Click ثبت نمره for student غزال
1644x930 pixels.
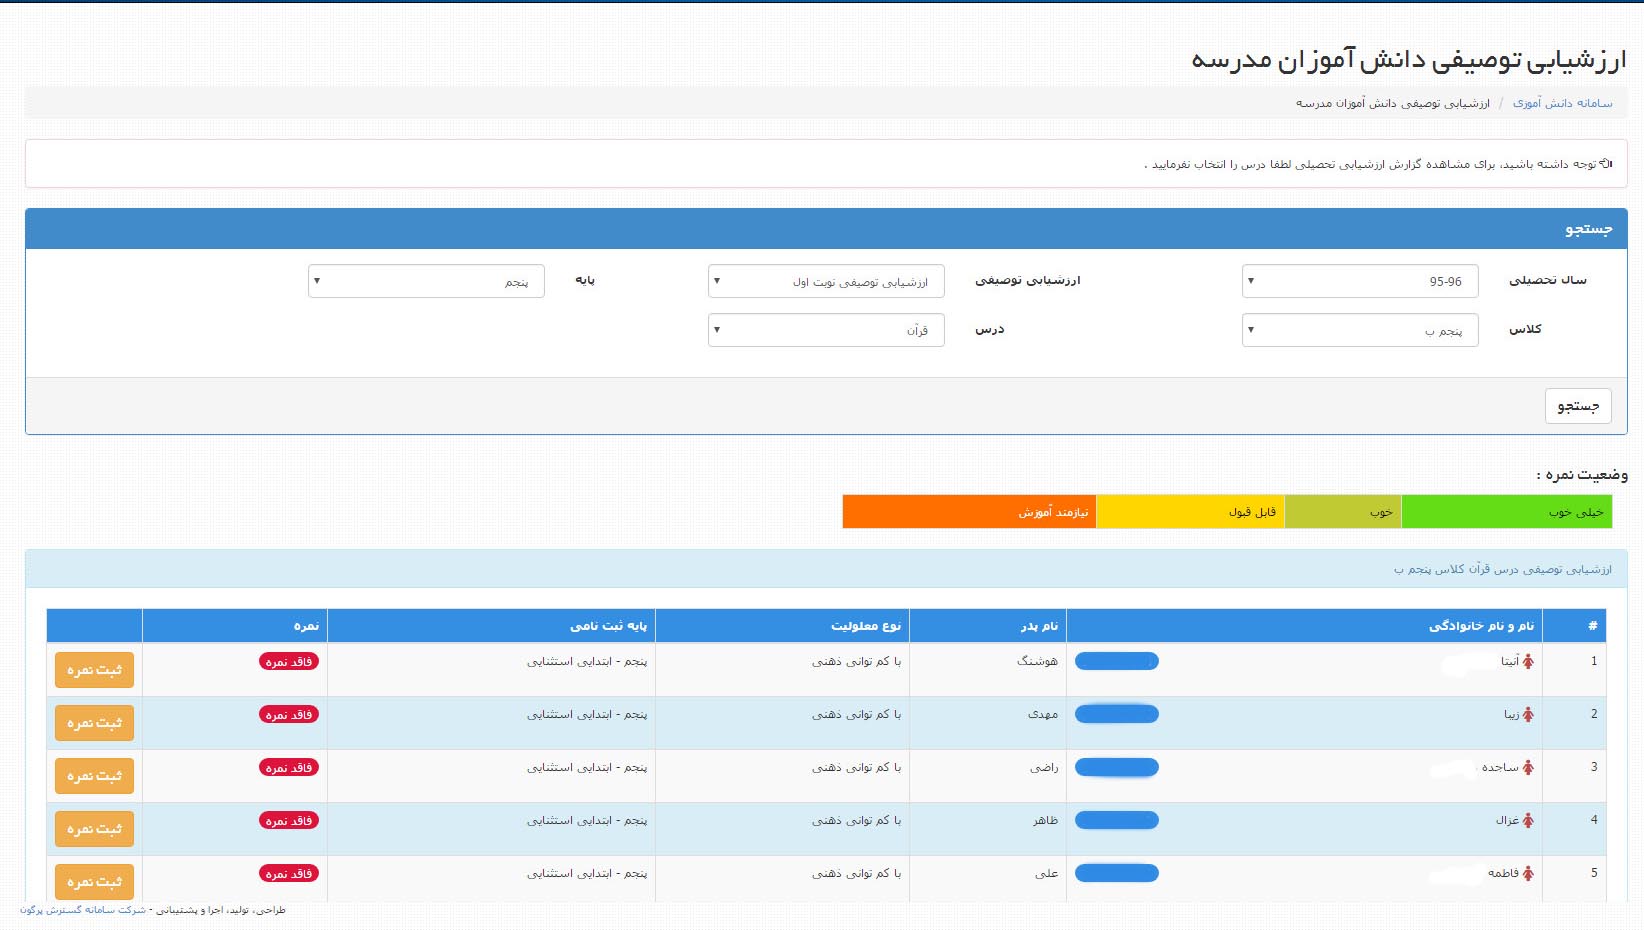click(x=94, y=829)
